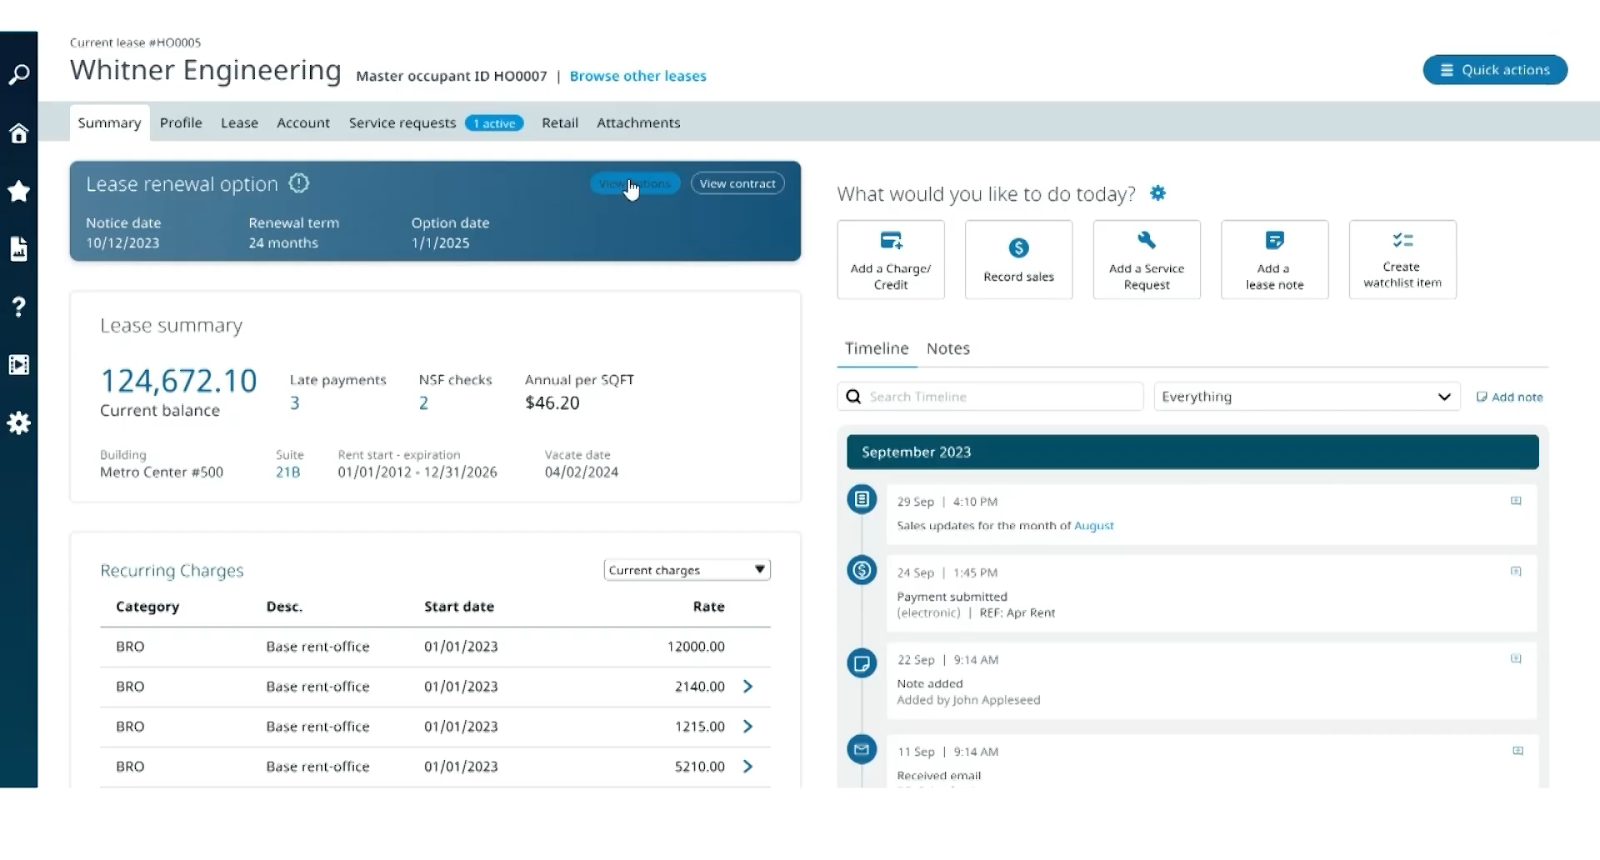Click the Rate column header
Screen dimensions: 1600x860
709,607
